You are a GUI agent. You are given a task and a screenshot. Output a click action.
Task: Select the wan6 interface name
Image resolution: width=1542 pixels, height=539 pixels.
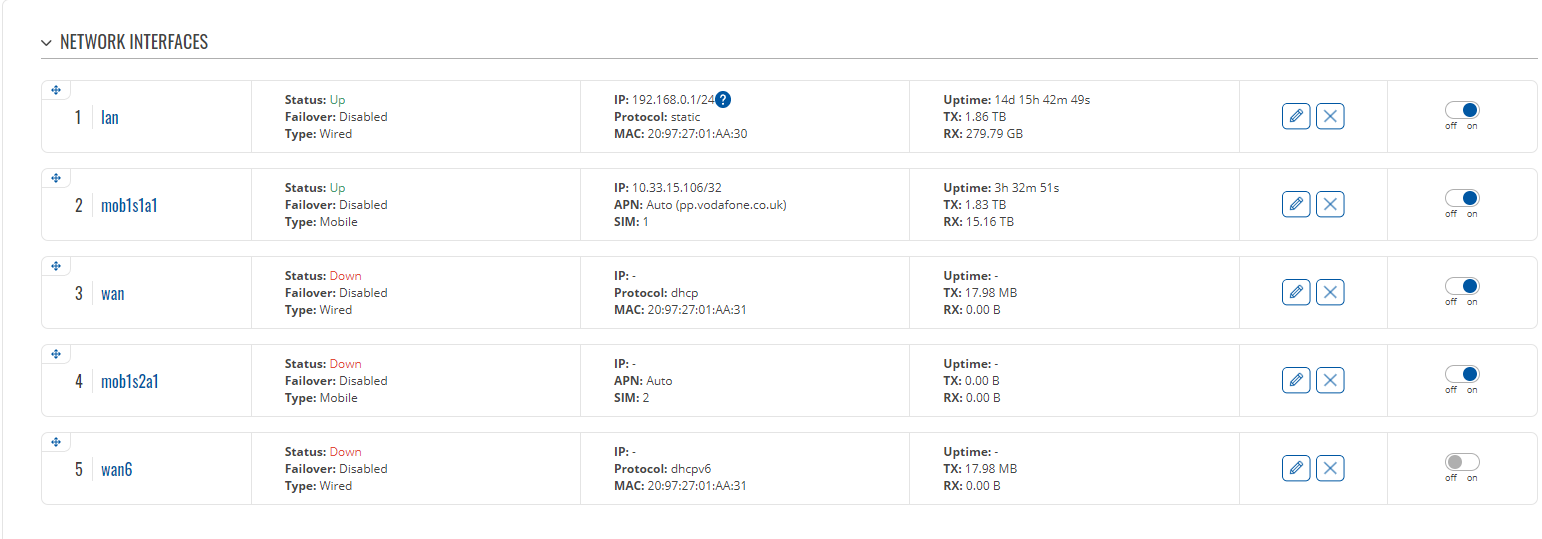pos(116,469)
